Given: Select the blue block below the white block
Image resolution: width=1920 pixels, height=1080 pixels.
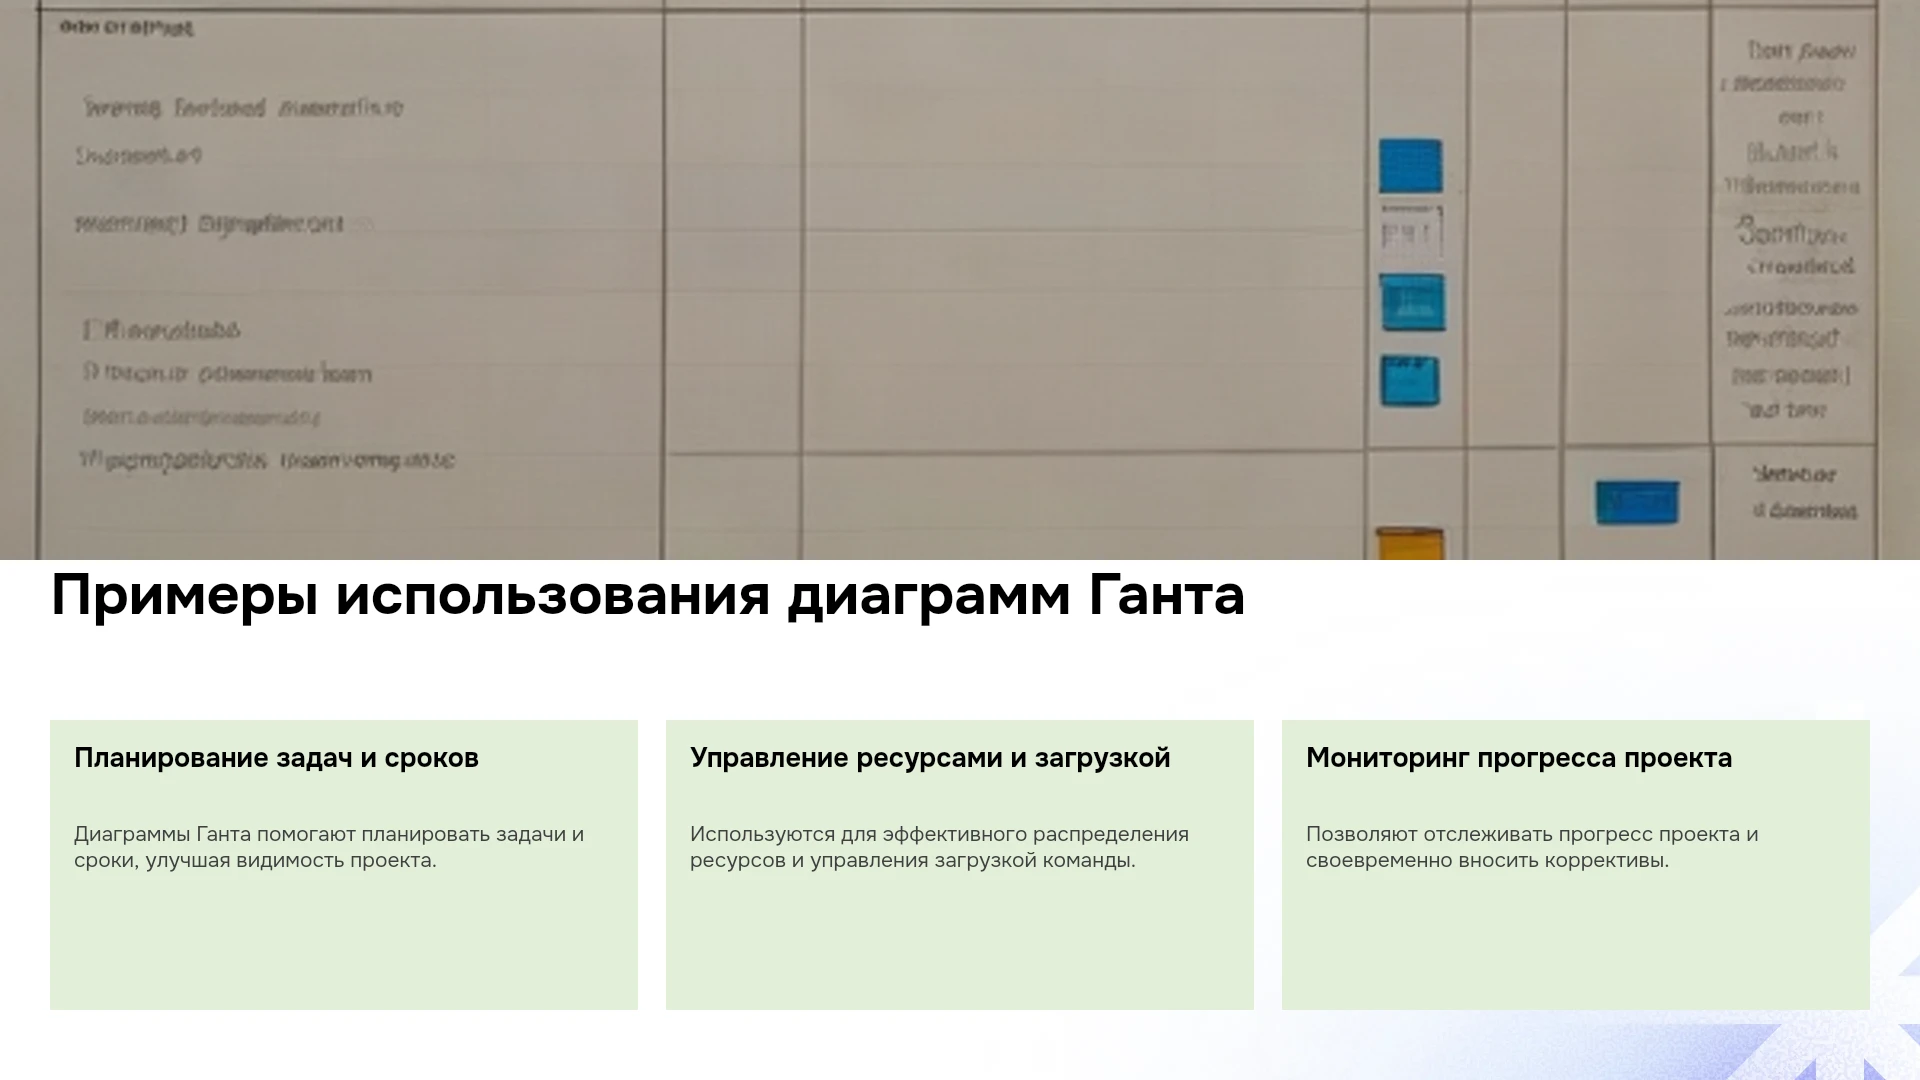Looking at the screenshot, I should pyautogui.click(x=1412, y=303).
